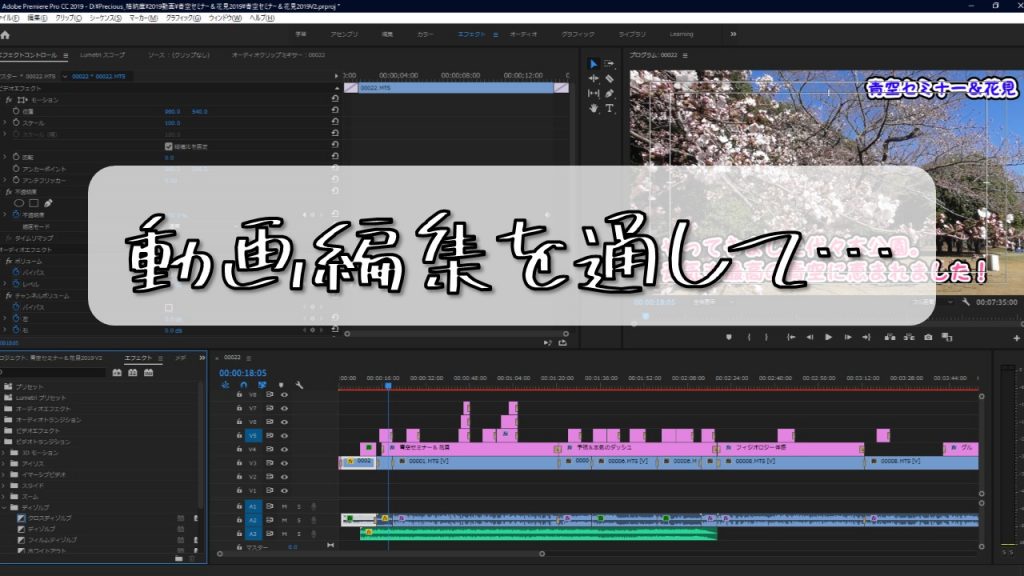Switch to Audio Clip Mixer tab
Viewport: 1024px width, 576px height.
tap(278, 56)
